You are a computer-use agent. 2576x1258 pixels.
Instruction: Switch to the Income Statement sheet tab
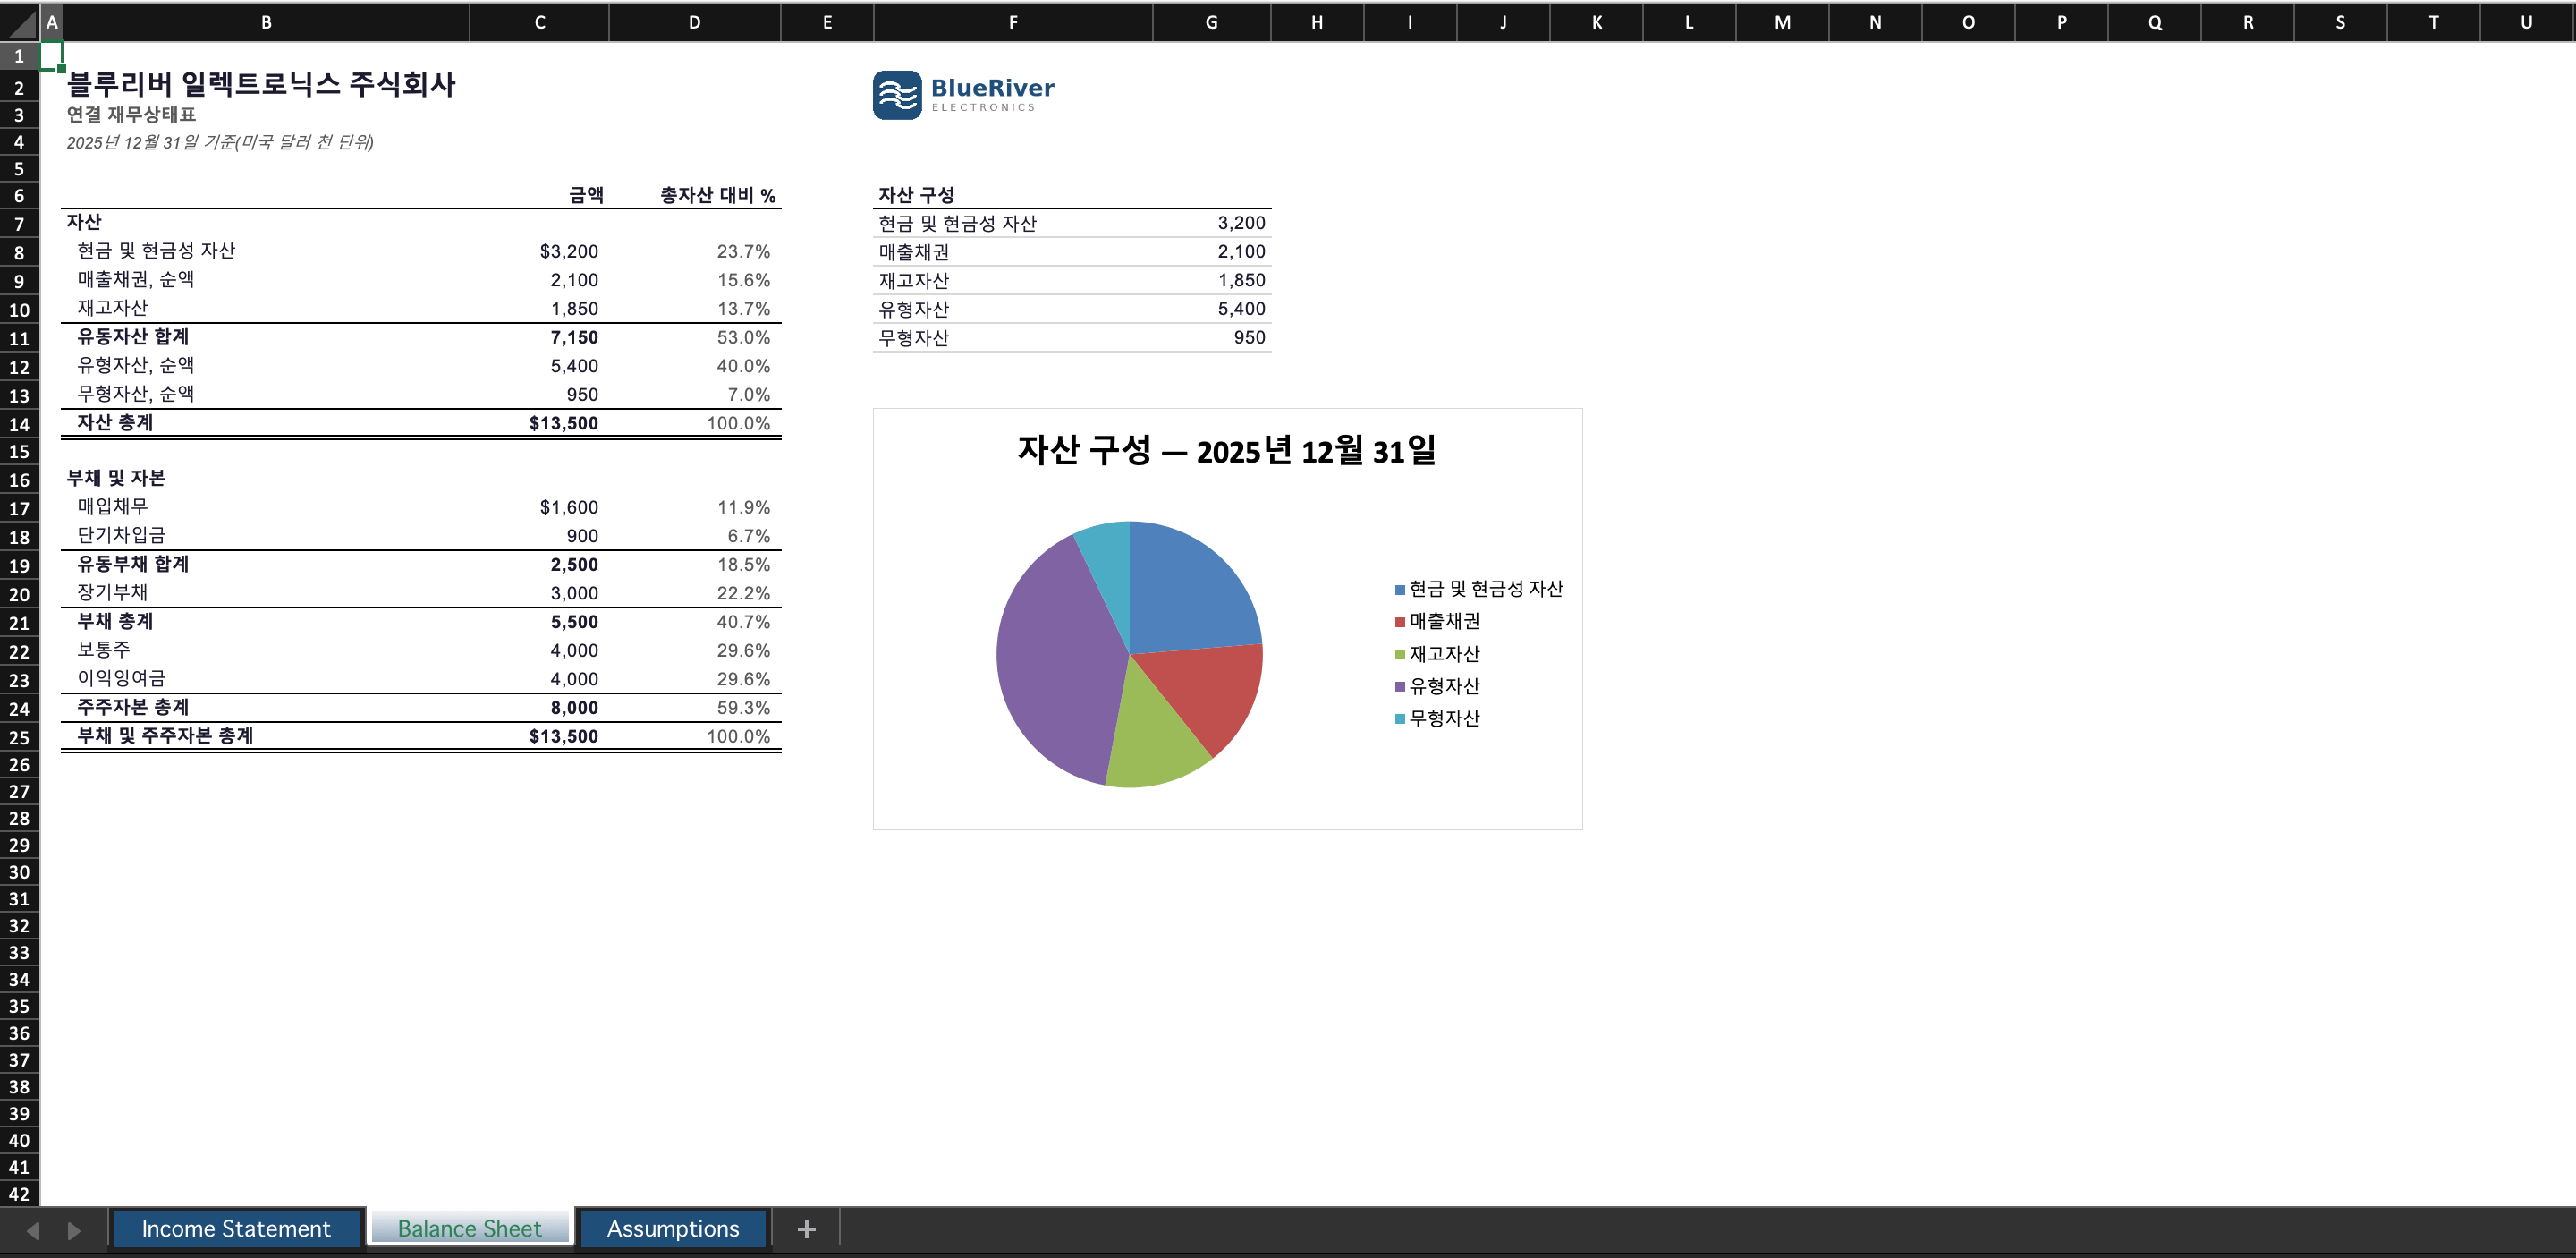click(x=236, y=1229)
